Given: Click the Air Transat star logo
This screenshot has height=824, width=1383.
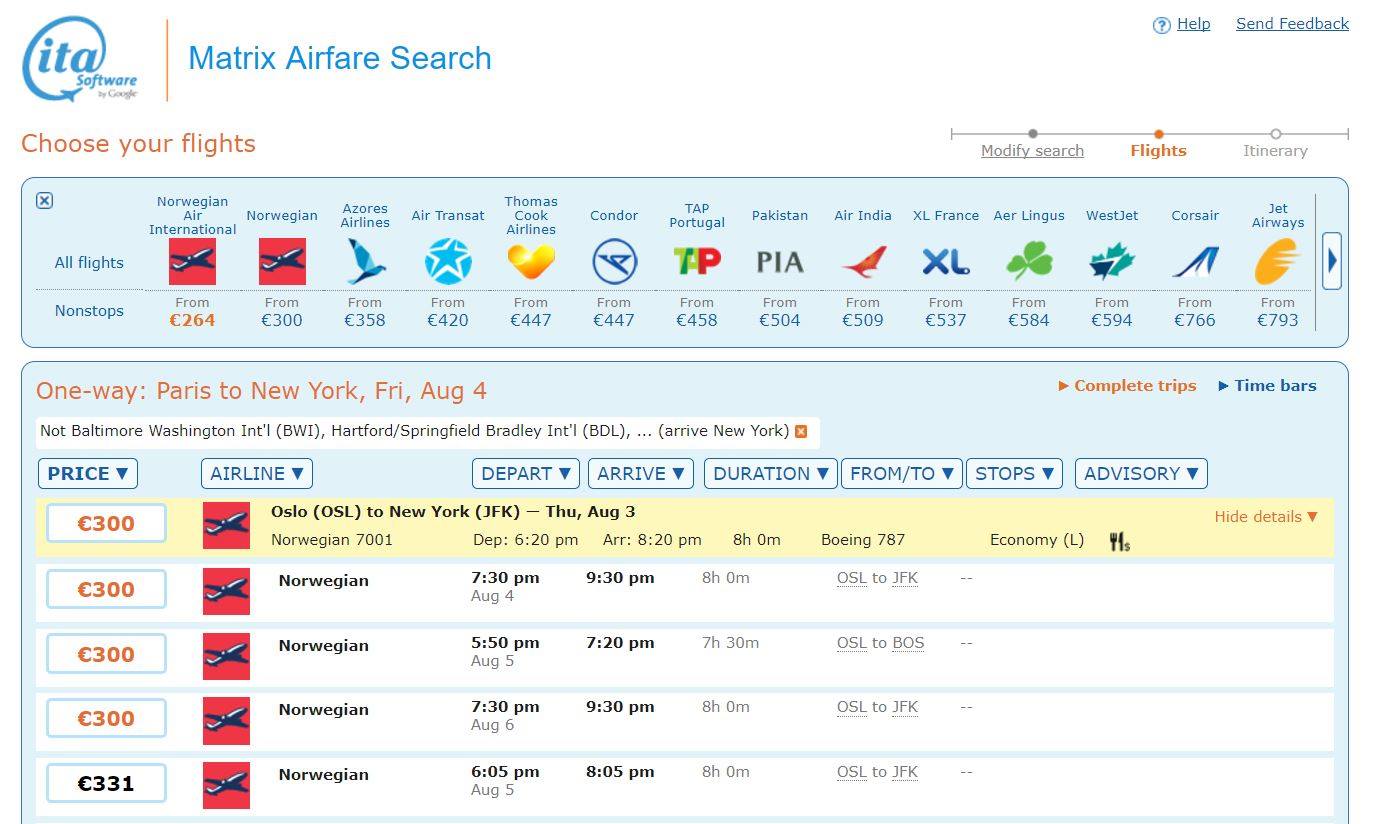Looking at the screenshot, I should pyautogui.click(x=447, y=262).
